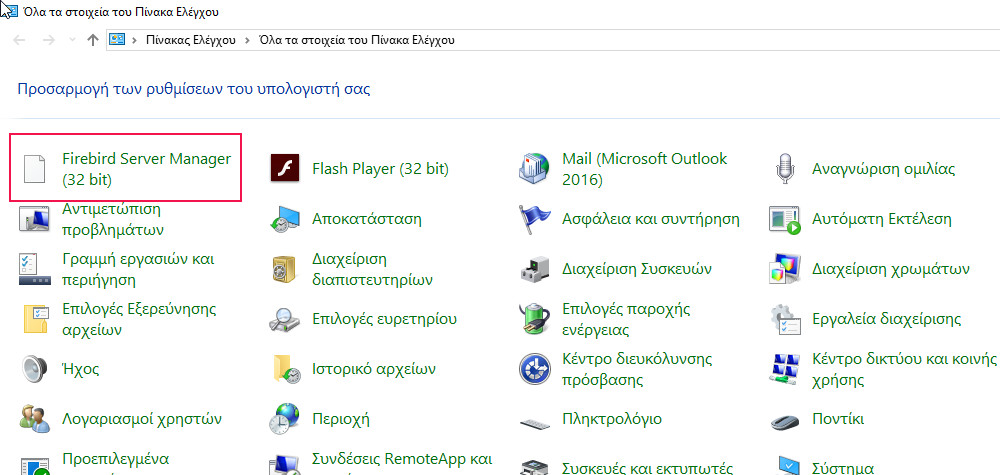Click the Συσκευές και εκτυπωτές icon
Viewport: 1000px width, 475px height.
point(534,467)
